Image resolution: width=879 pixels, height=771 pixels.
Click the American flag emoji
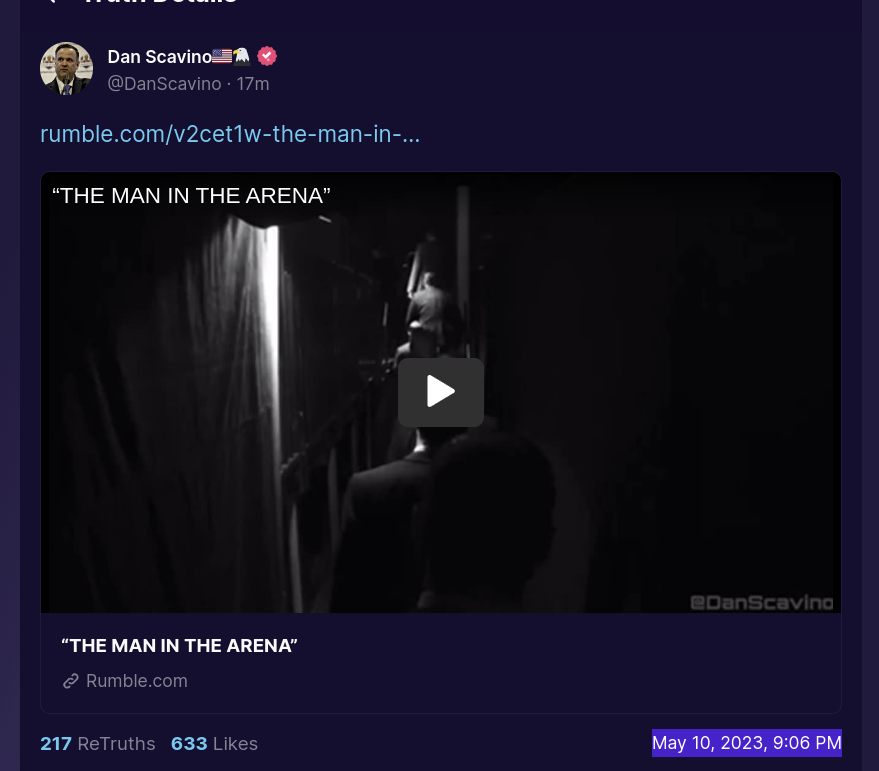point(222,56)
